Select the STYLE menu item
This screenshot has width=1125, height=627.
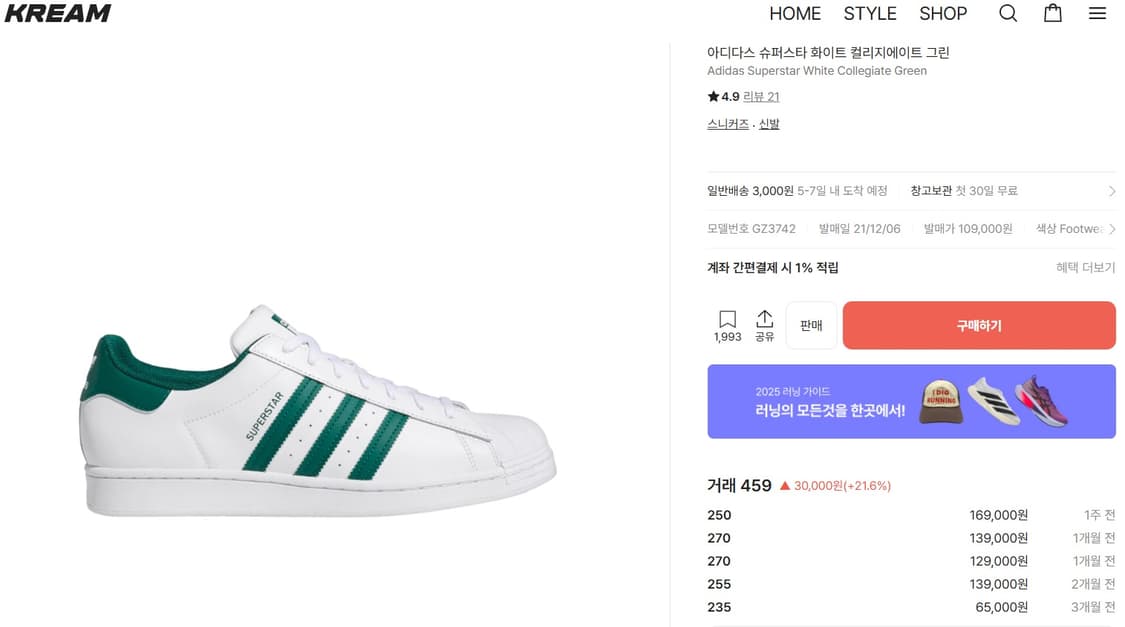point(869,13)
